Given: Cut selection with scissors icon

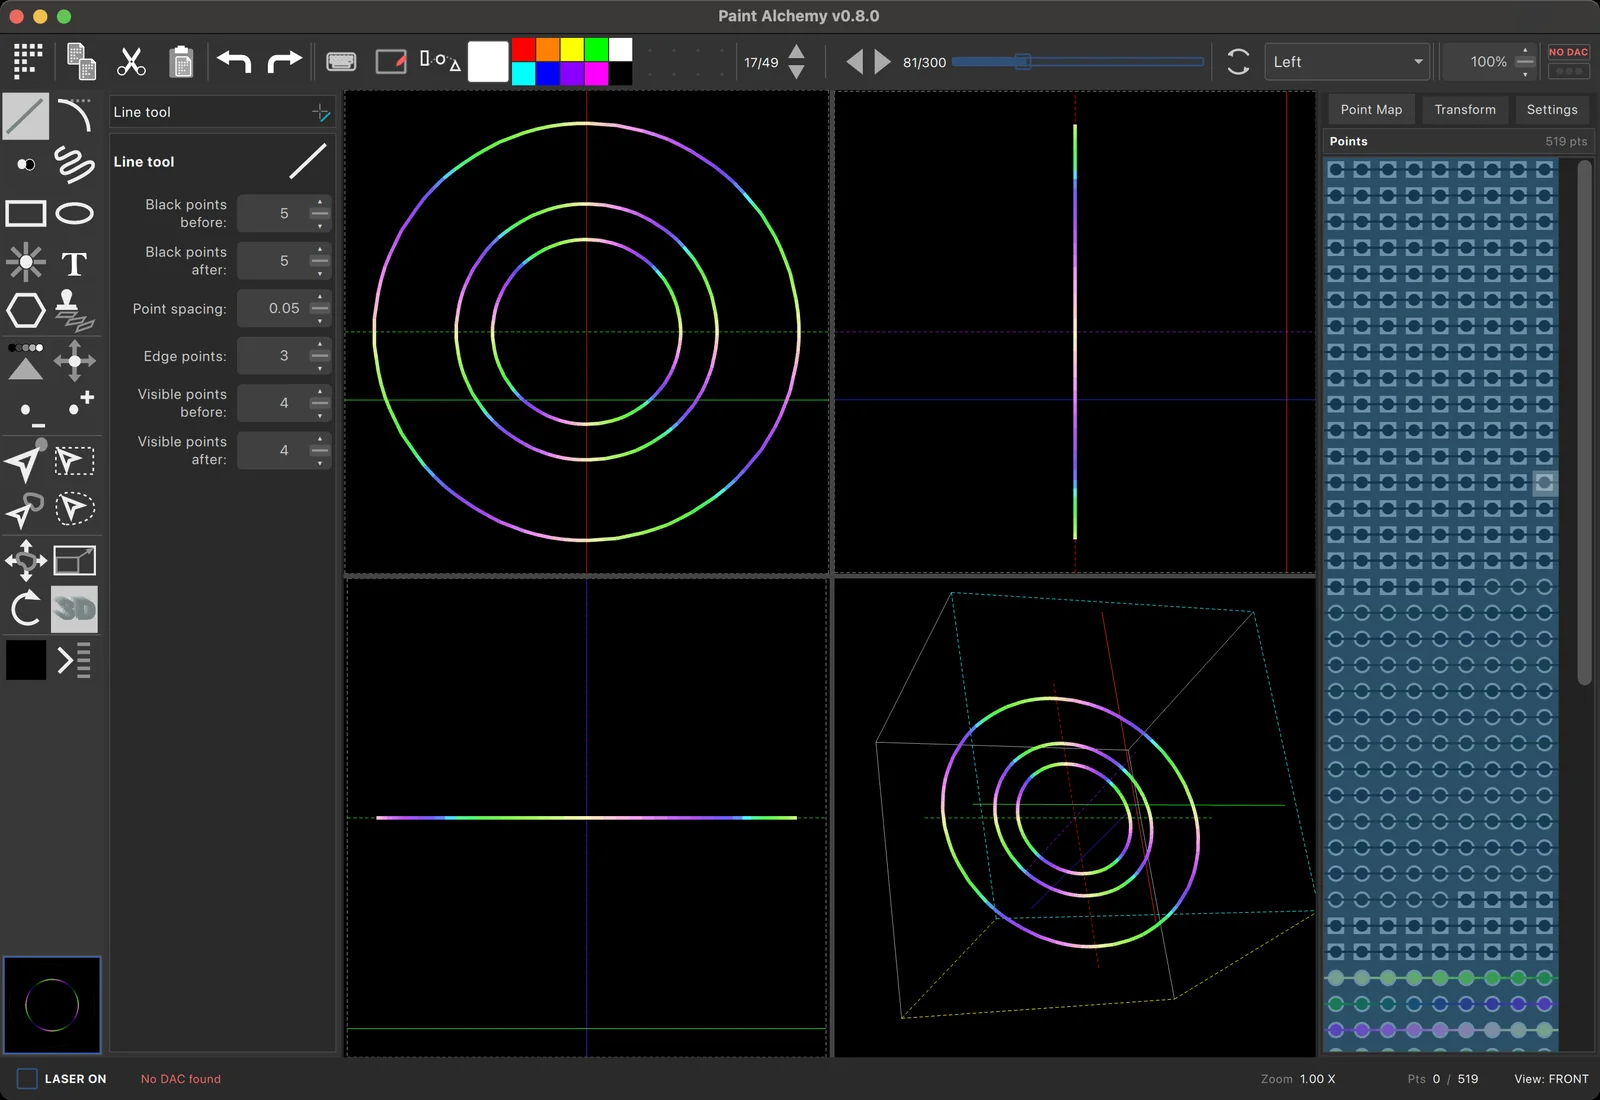Looking at the screenshot, I should point(131,61).
